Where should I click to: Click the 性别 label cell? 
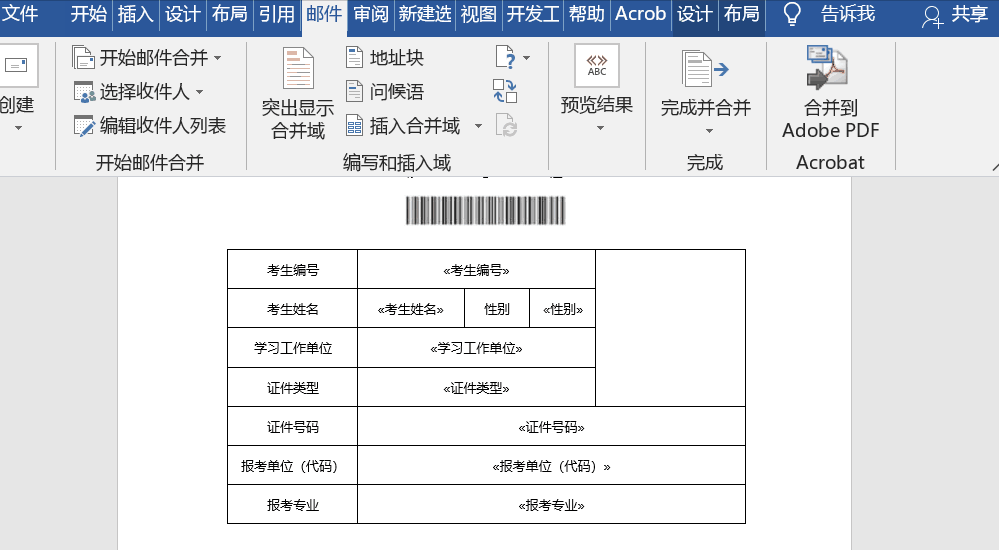click(x=497, y=309)
